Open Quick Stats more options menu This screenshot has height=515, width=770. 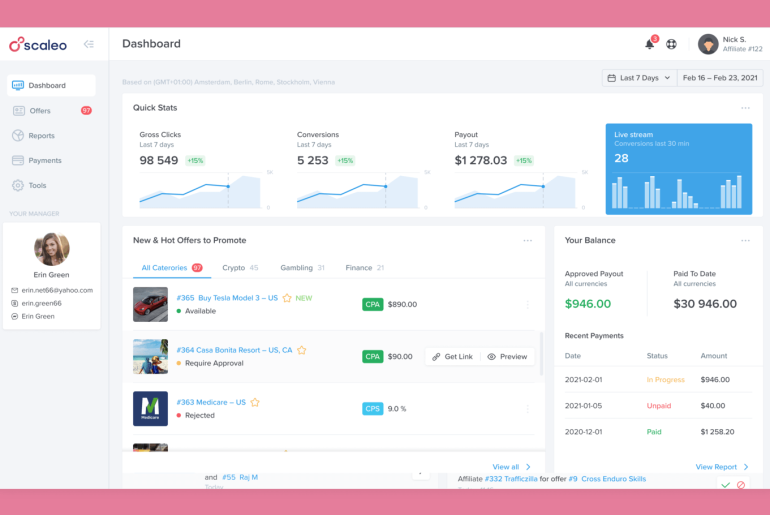pos(745,108)
